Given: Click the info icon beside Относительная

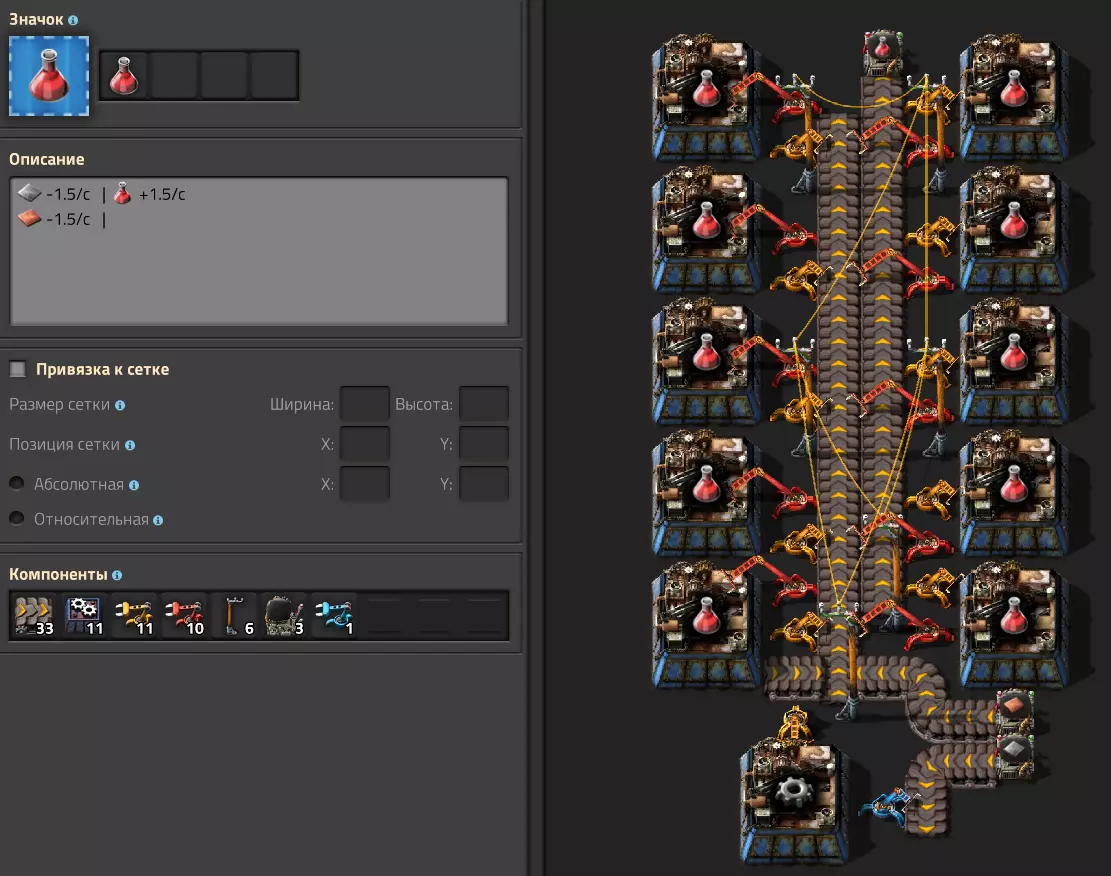Looking at the screenshot, I should (158, 520).
